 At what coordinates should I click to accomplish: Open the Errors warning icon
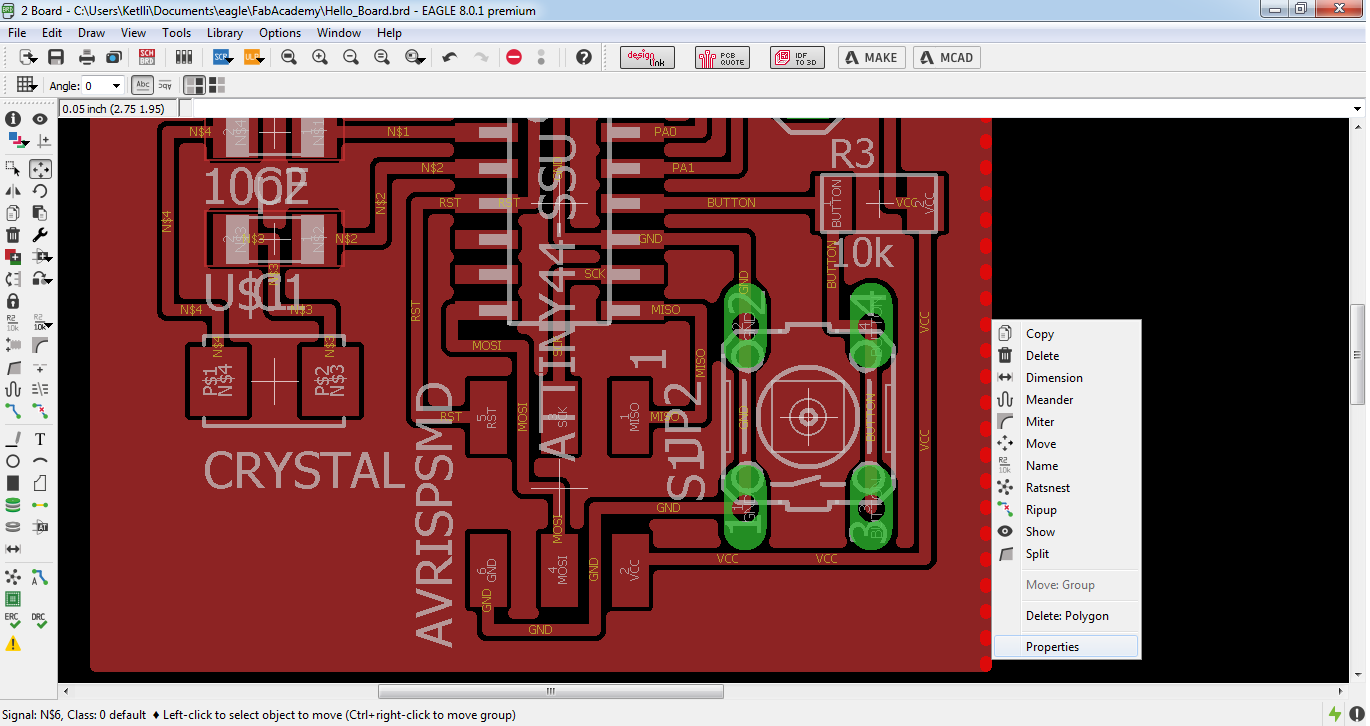click(13, 644)
